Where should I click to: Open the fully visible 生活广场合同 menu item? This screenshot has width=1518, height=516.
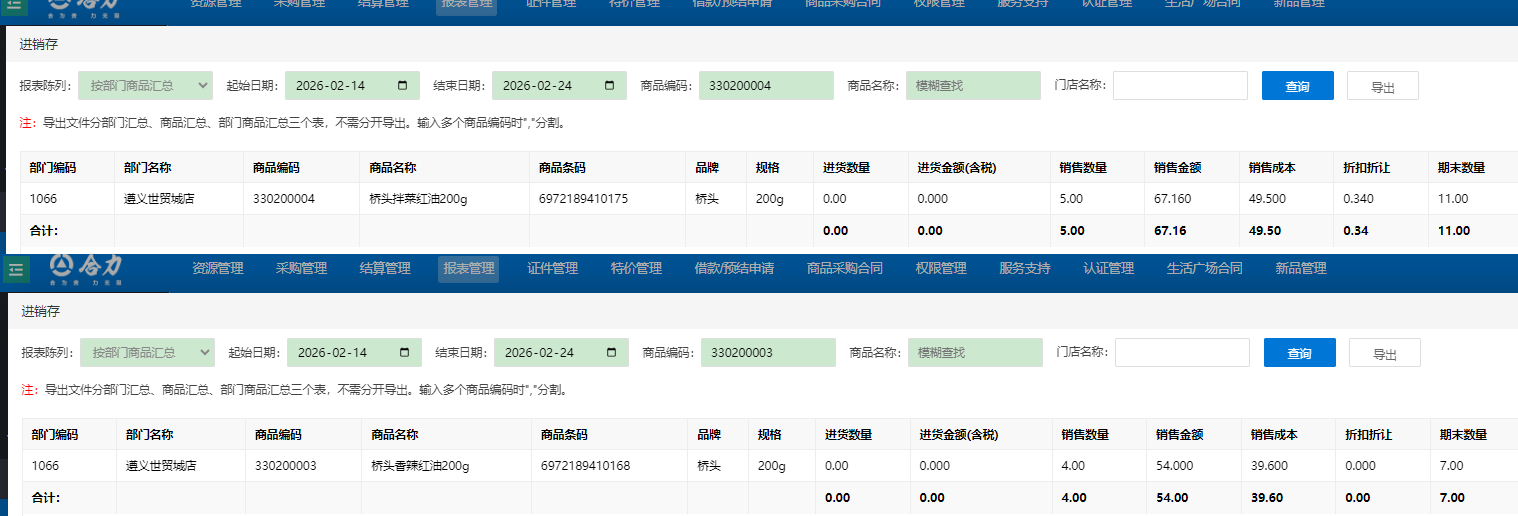pyautogui.click(x=1204, y=269)
